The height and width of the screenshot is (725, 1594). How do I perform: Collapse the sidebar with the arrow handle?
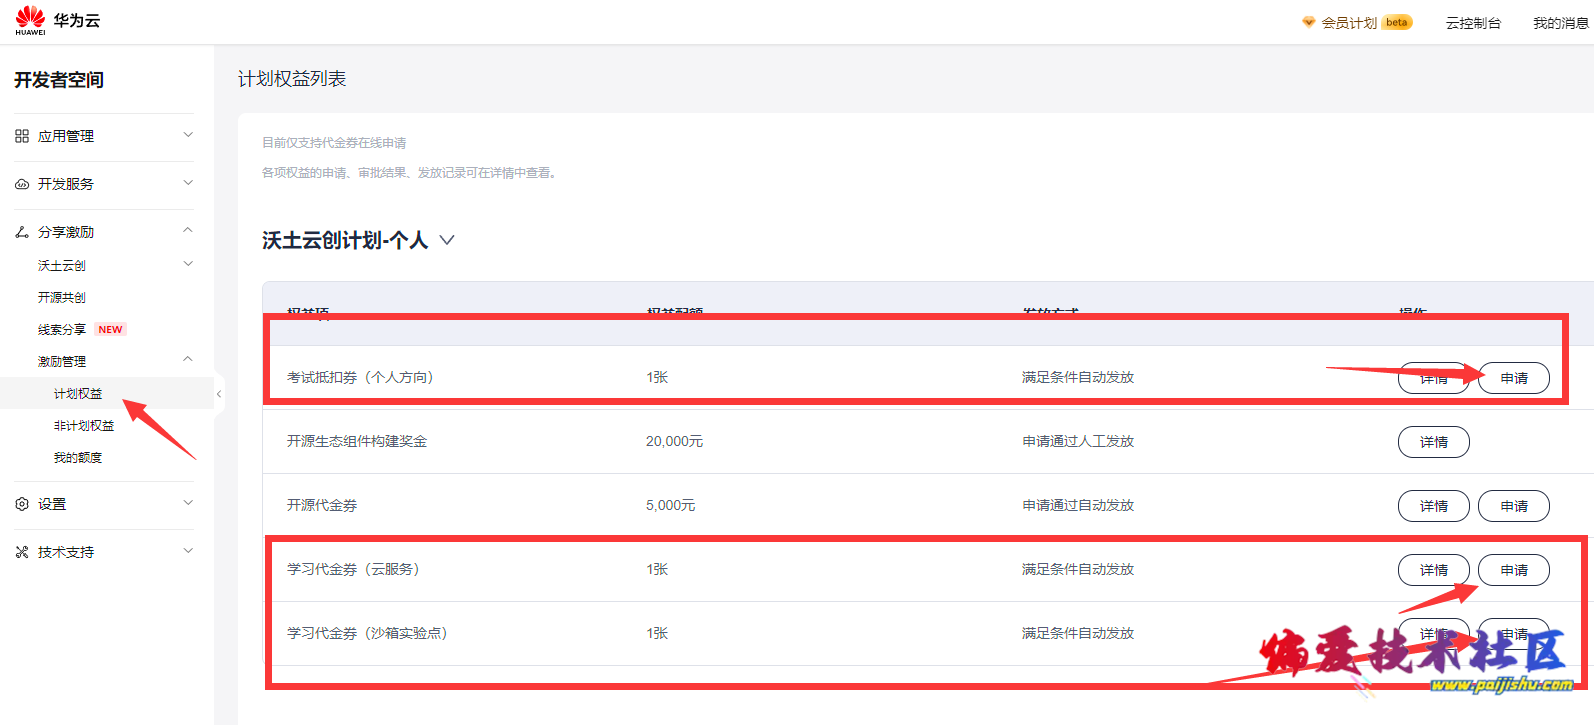tap(219, 394)
